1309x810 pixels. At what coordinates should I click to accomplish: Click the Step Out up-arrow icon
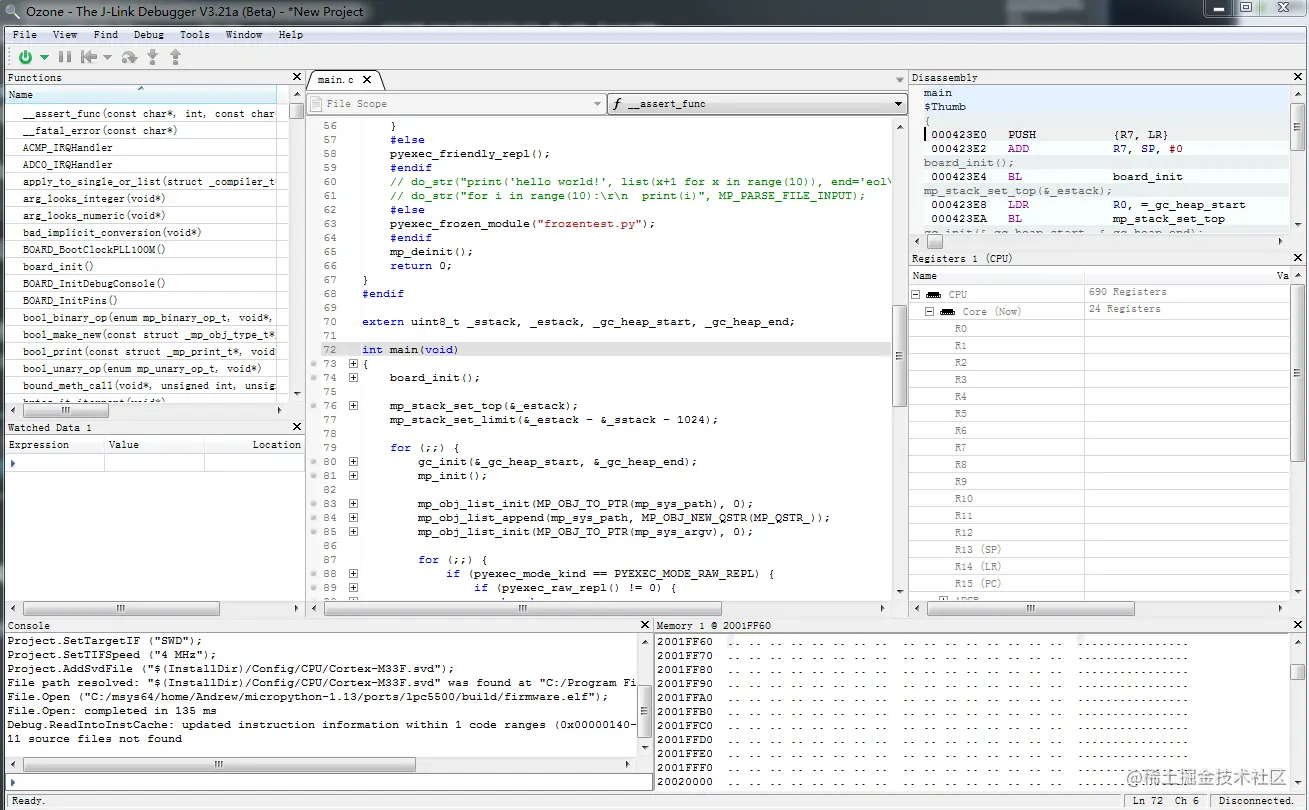(175, 58)
